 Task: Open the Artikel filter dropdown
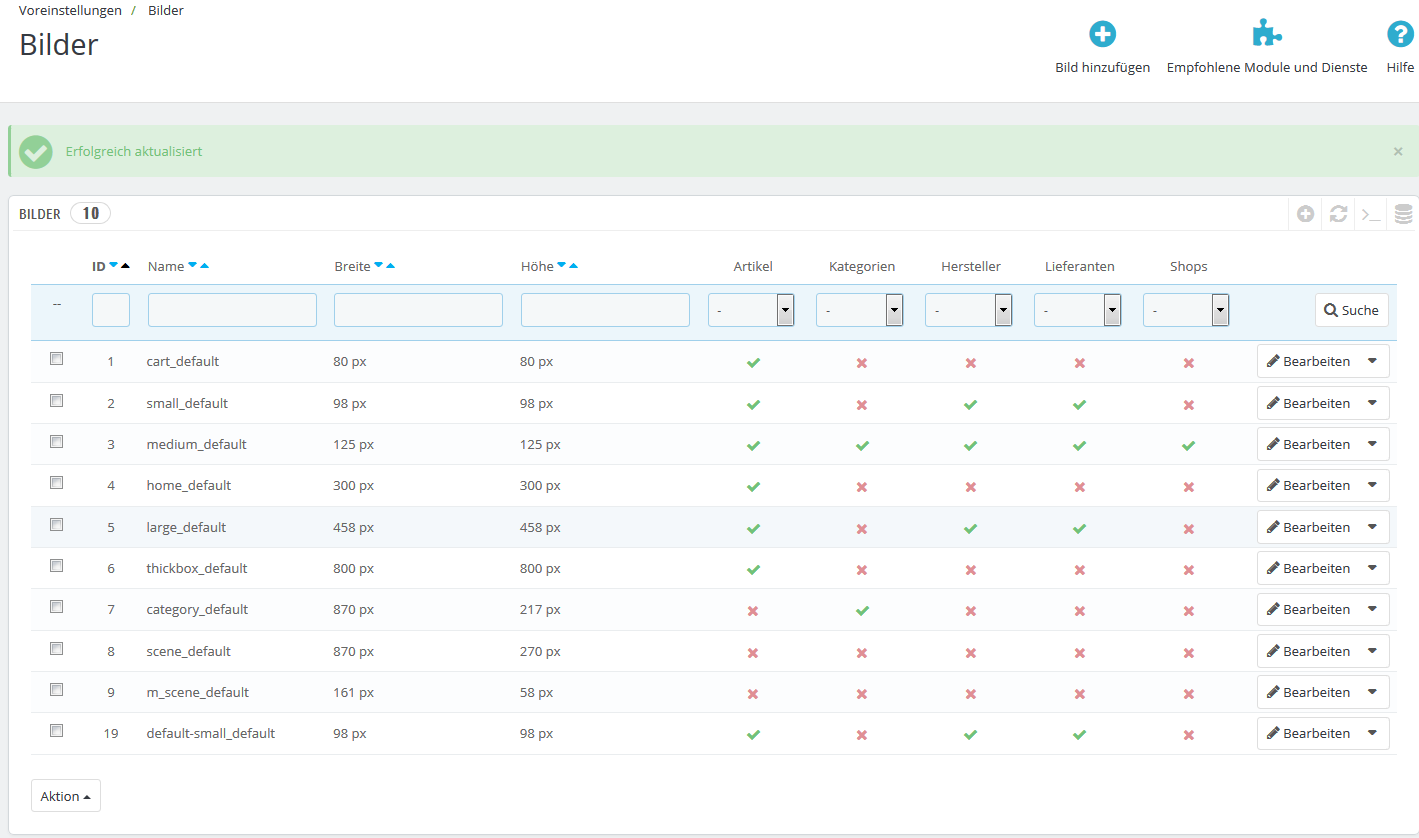751,311
